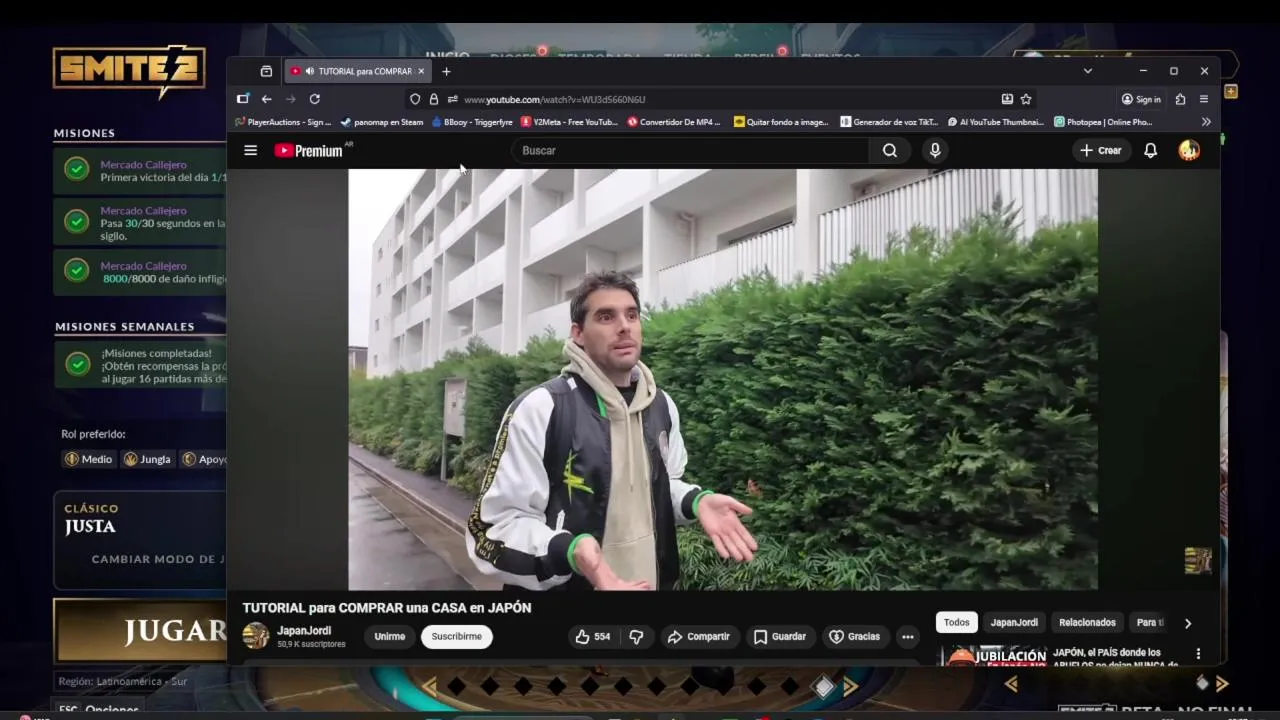Click checkmark for Pasa 30/30 segundos mission
The width and height of the screenshot is (1280, 720).
pyautogui.click(x=77, y=221)
